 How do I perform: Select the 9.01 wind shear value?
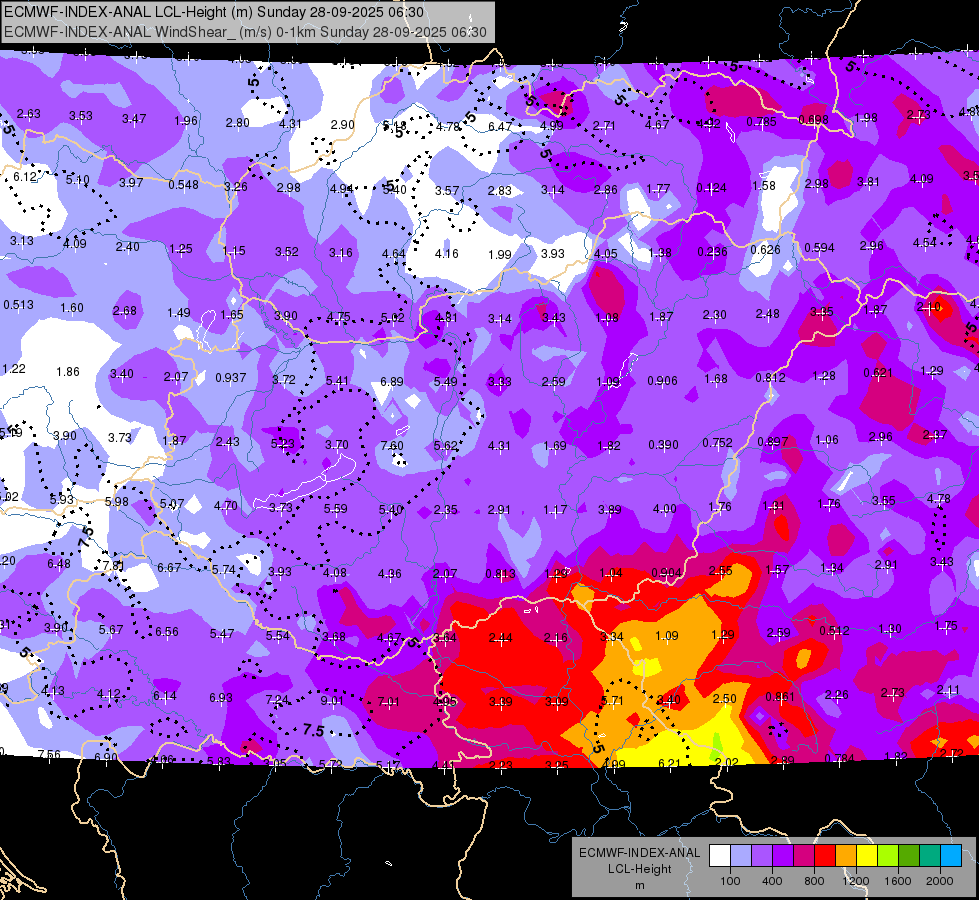tap(332, 701)
